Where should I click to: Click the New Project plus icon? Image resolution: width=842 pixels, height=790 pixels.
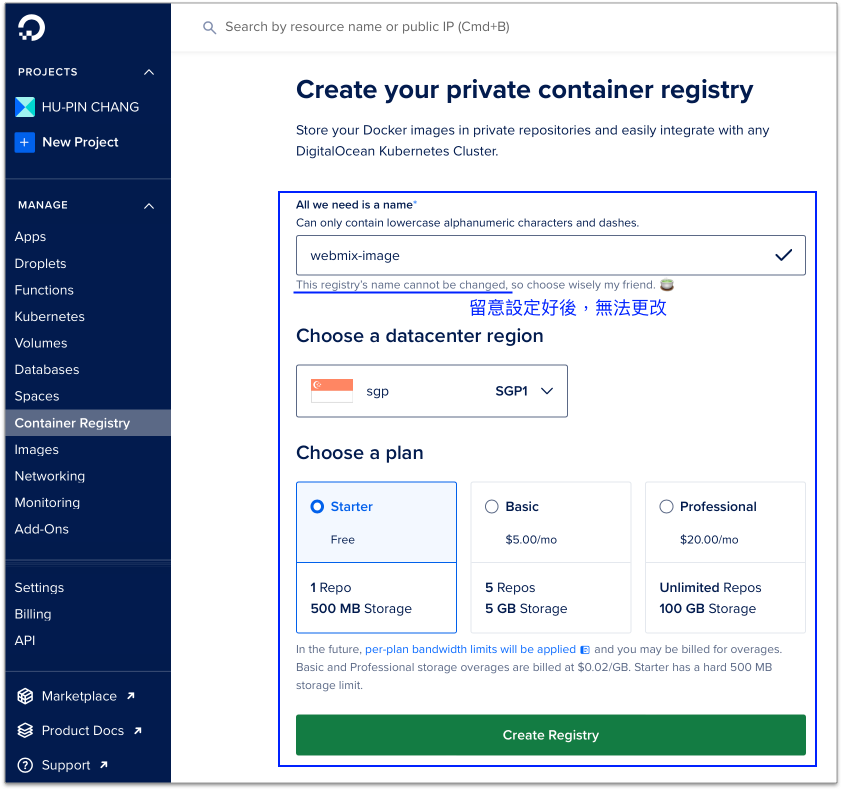(x=25, y=142)
